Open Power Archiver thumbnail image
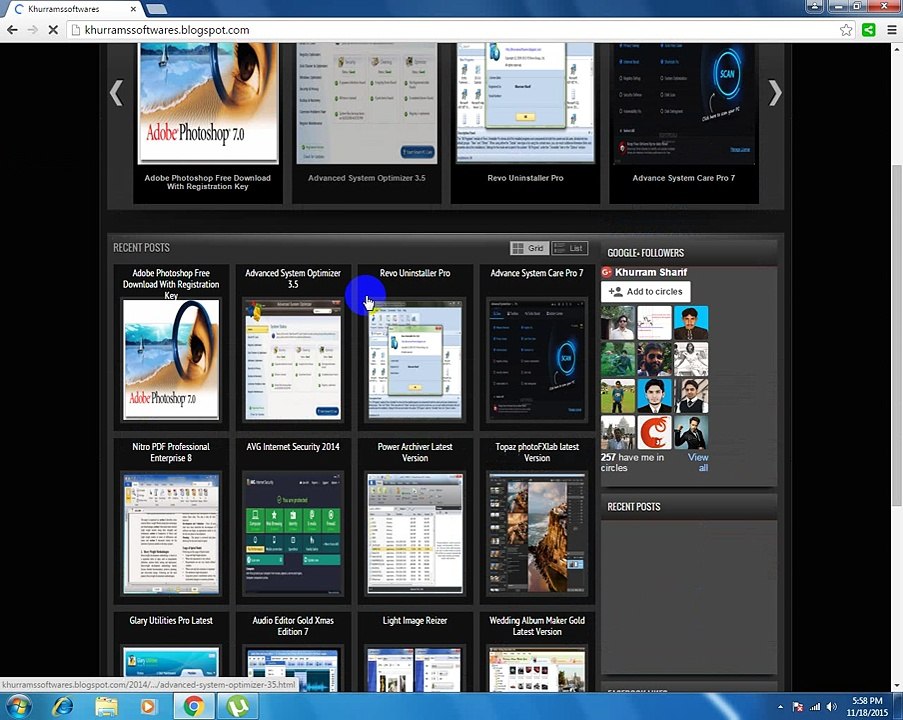The image size is (903, 720). (415, 533)
